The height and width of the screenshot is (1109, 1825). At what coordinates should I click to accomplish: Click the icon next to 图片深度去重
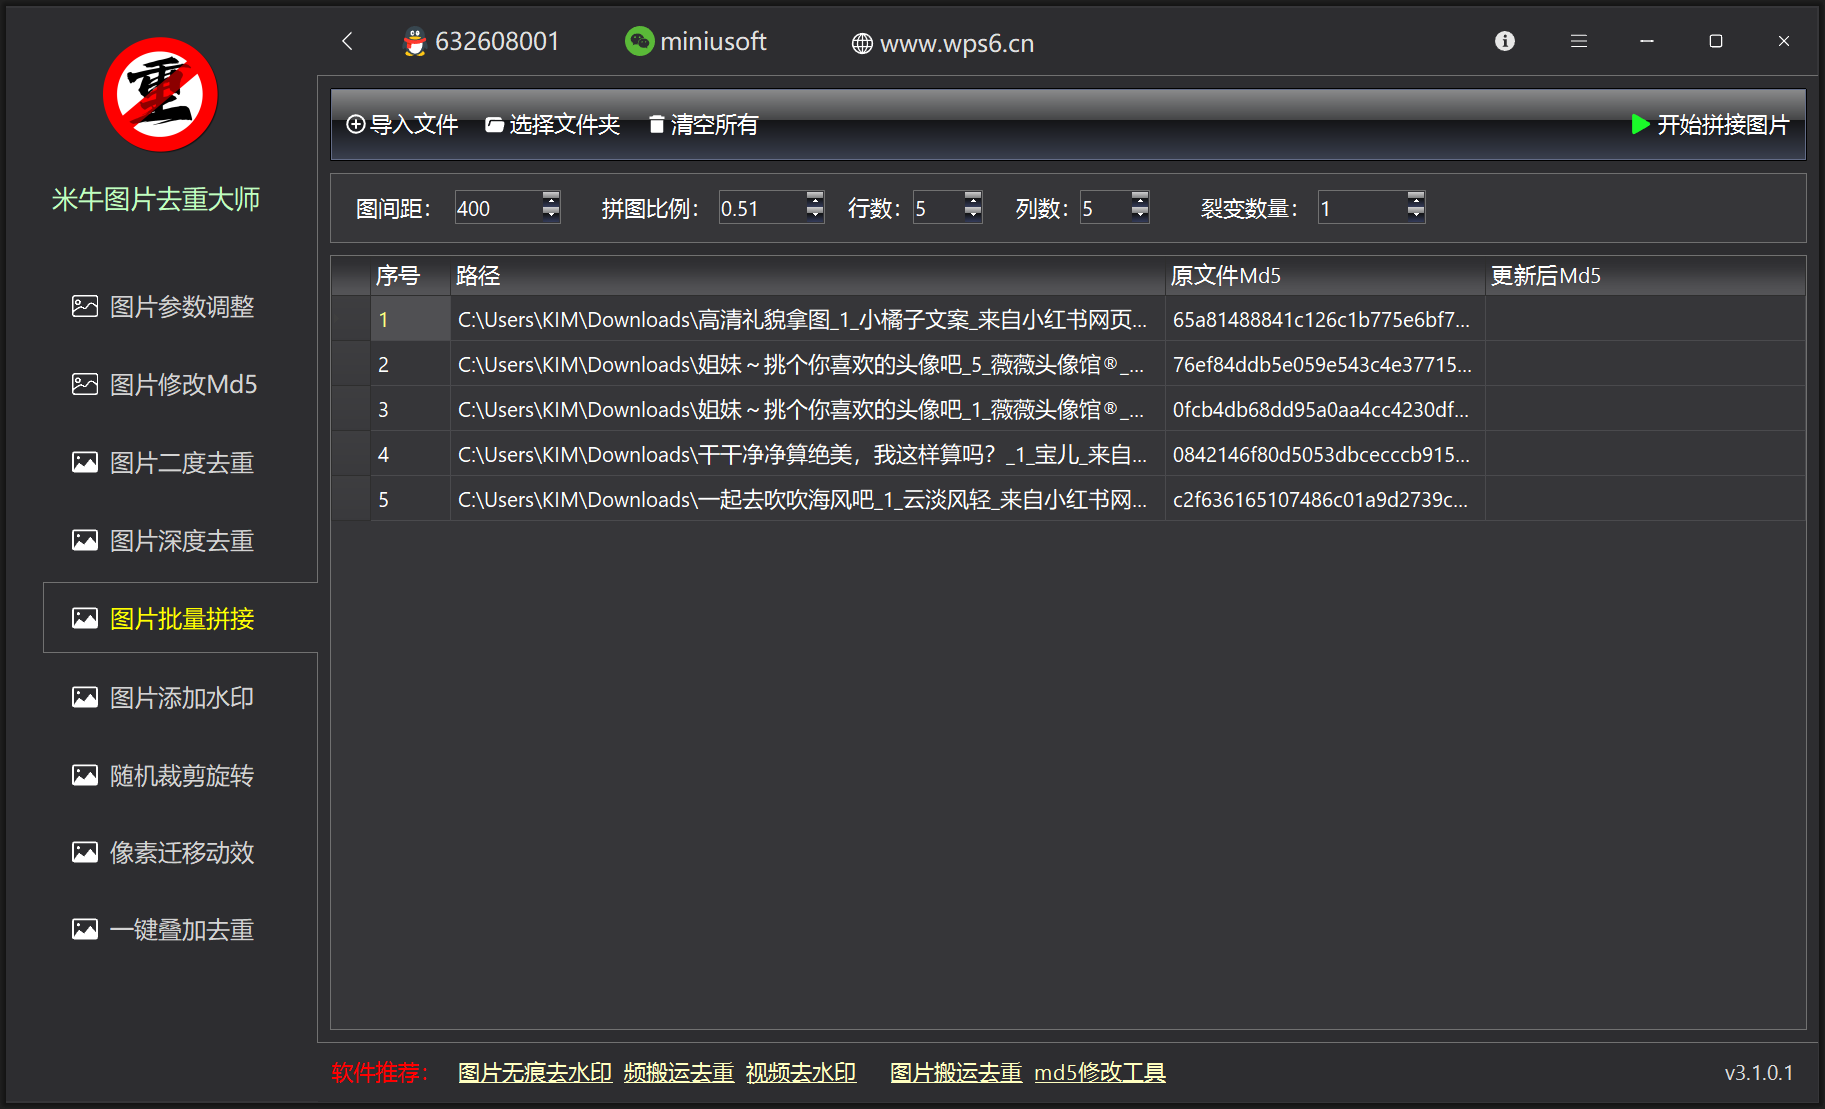click(x=85, y=540)
